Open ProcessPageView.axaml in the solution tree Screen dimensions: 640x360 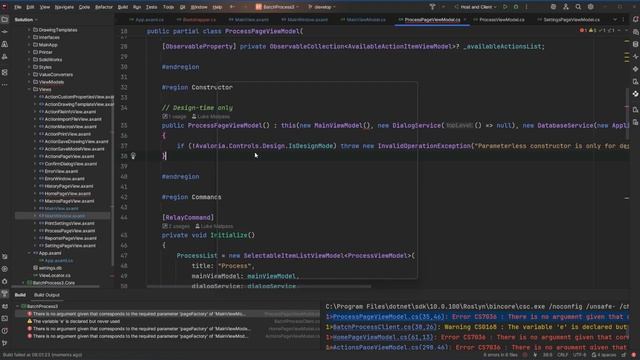coord(70,231)
